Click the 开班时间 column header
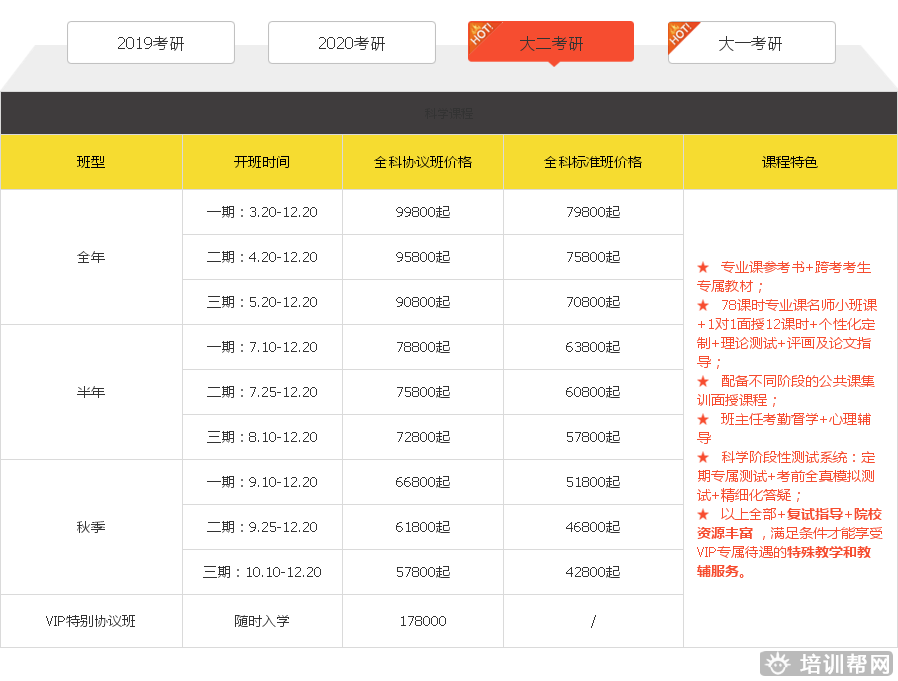This screenshot has height=681, width=898. click(262, 162)
